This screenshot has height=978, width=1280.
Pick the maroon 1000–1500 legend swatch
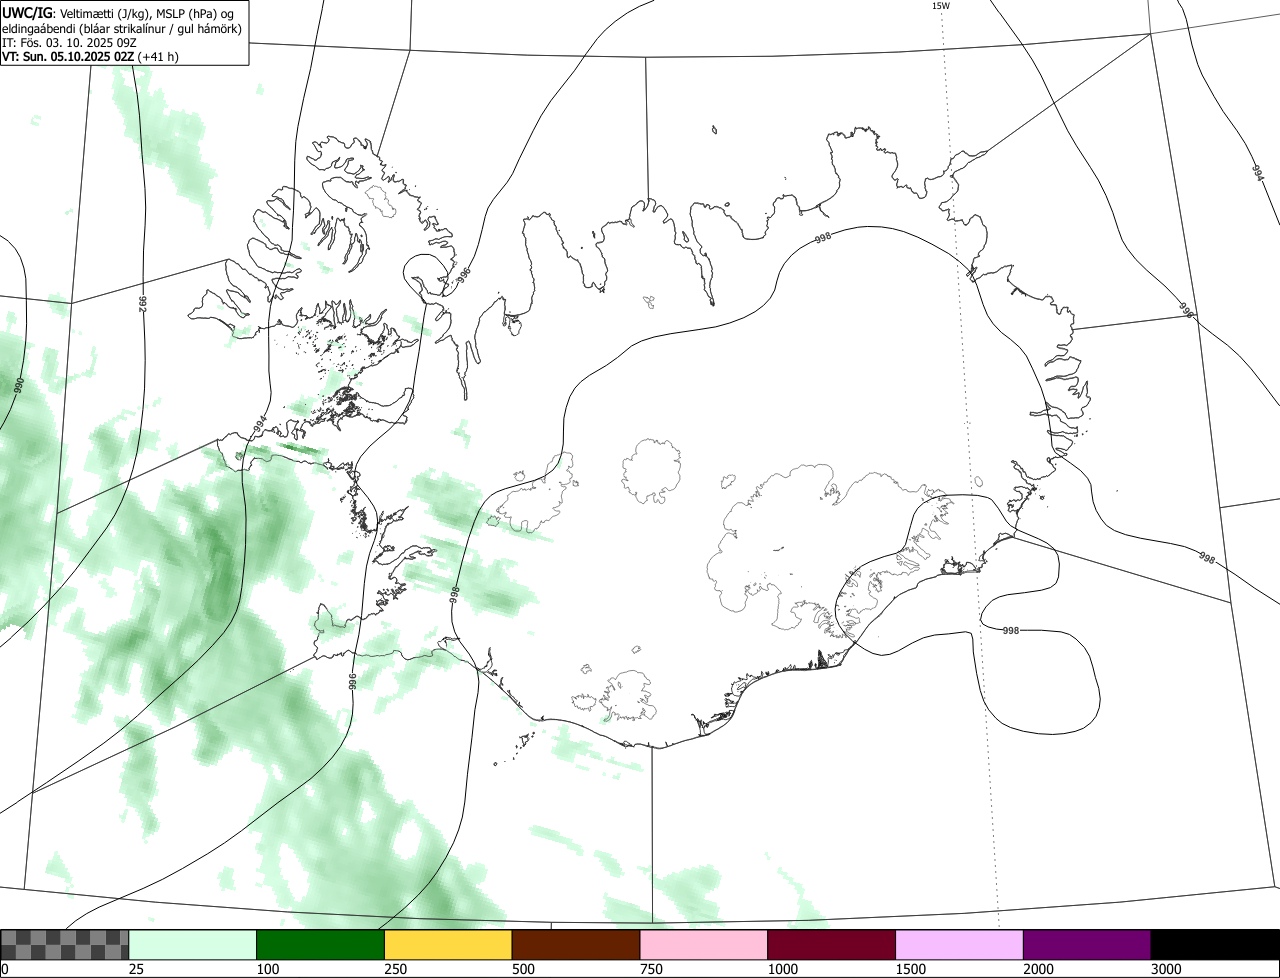(832, 945)
